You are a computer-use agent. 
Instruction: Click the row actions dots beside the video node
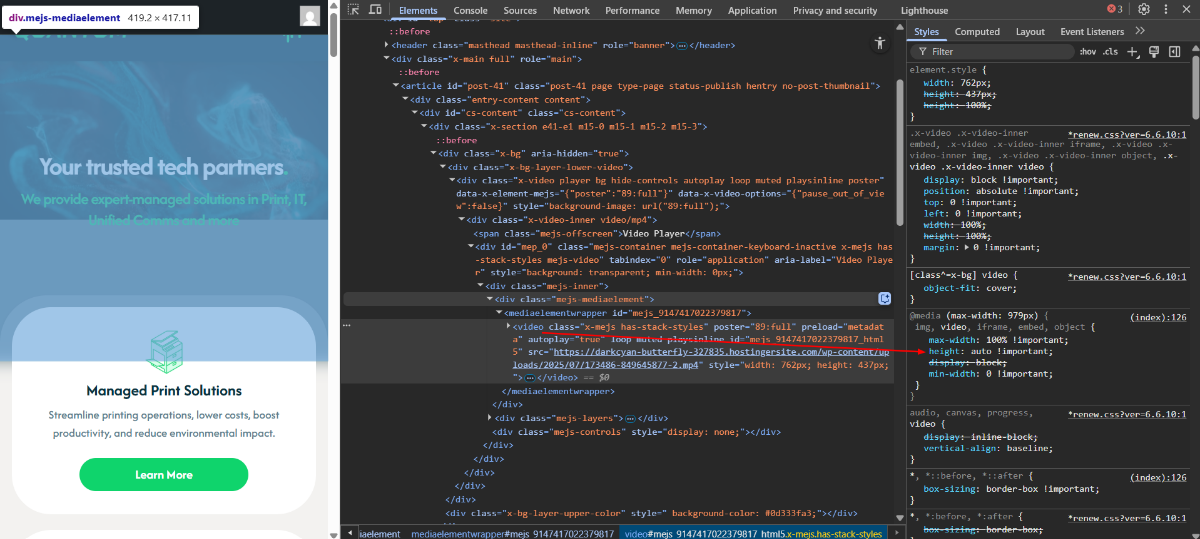[x=346, y=325]
